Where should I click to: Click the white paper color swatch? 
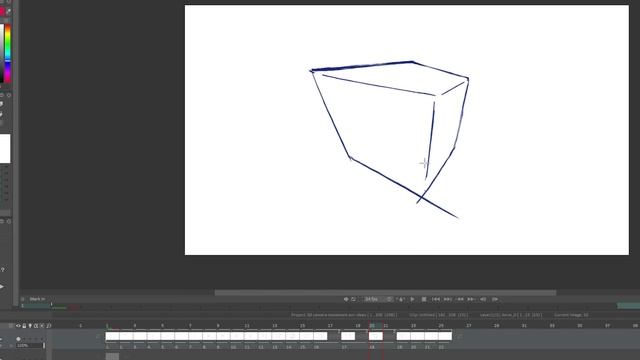pyautogui.click(x=5, y=149)
